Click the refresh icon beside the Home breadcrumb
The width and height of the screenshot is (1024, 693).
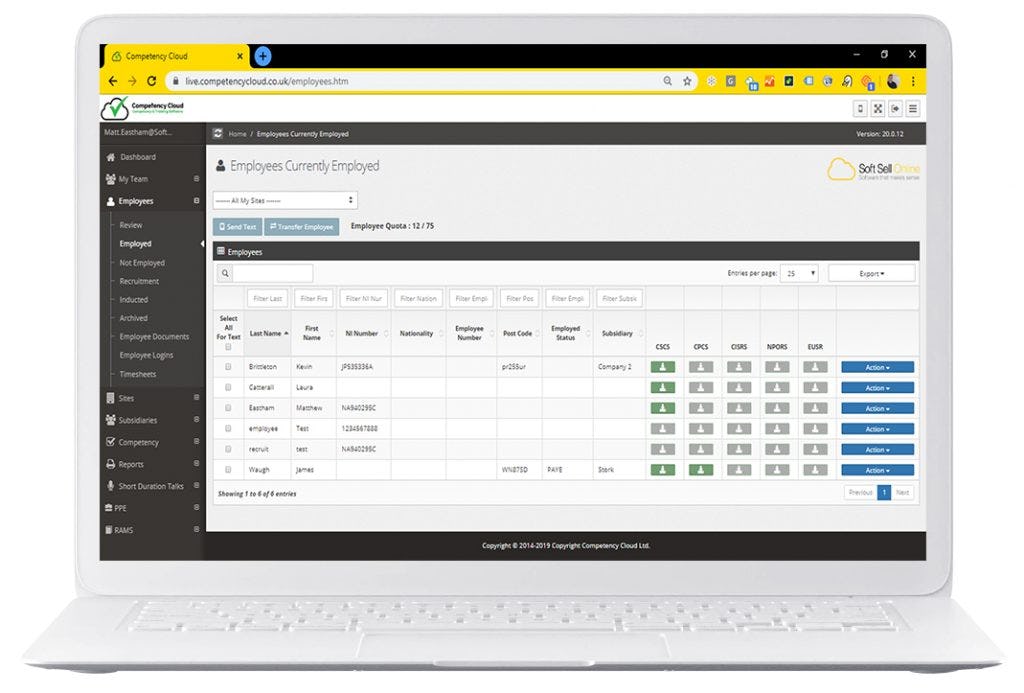(x=216, y=133)
